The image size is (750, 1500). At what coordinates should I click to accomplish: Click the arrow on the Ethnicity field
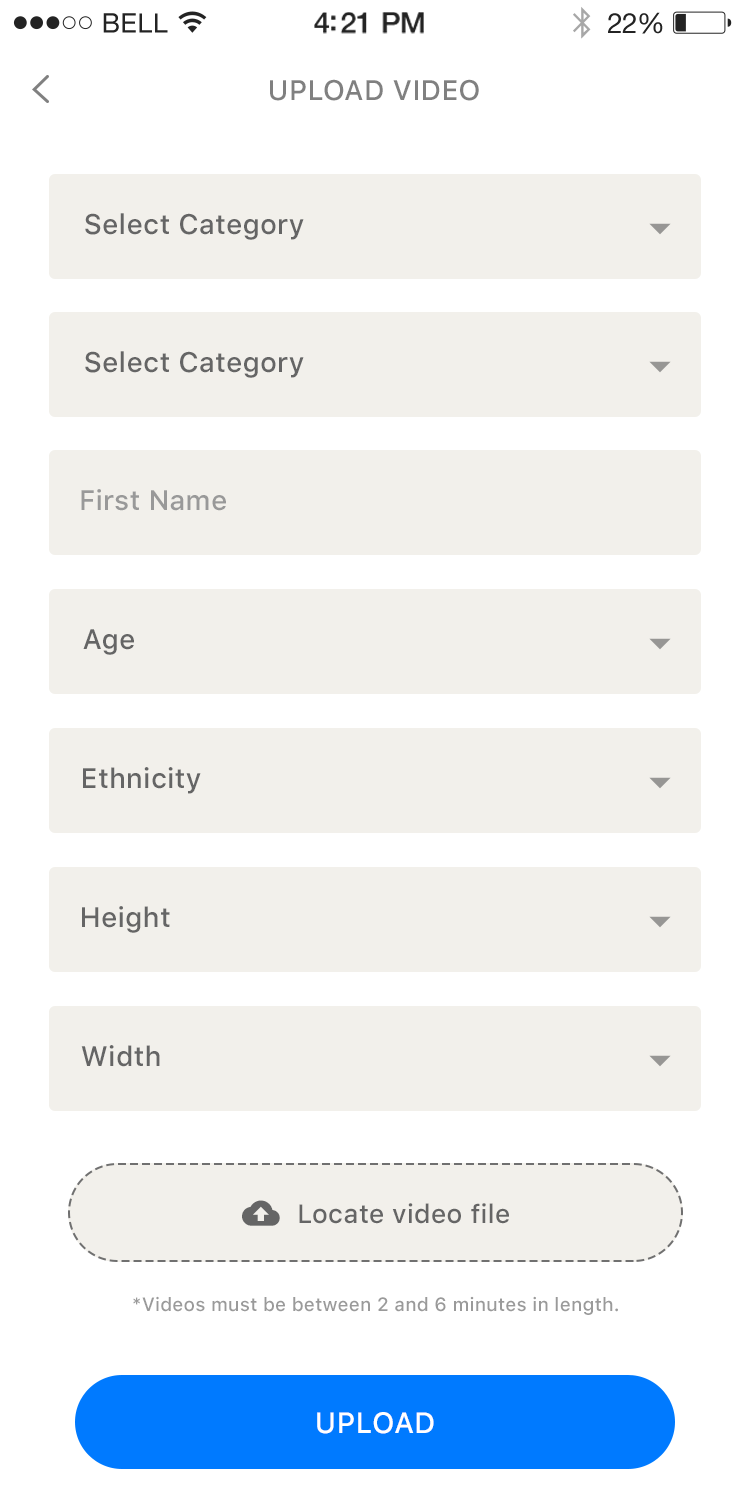[659, 782]
